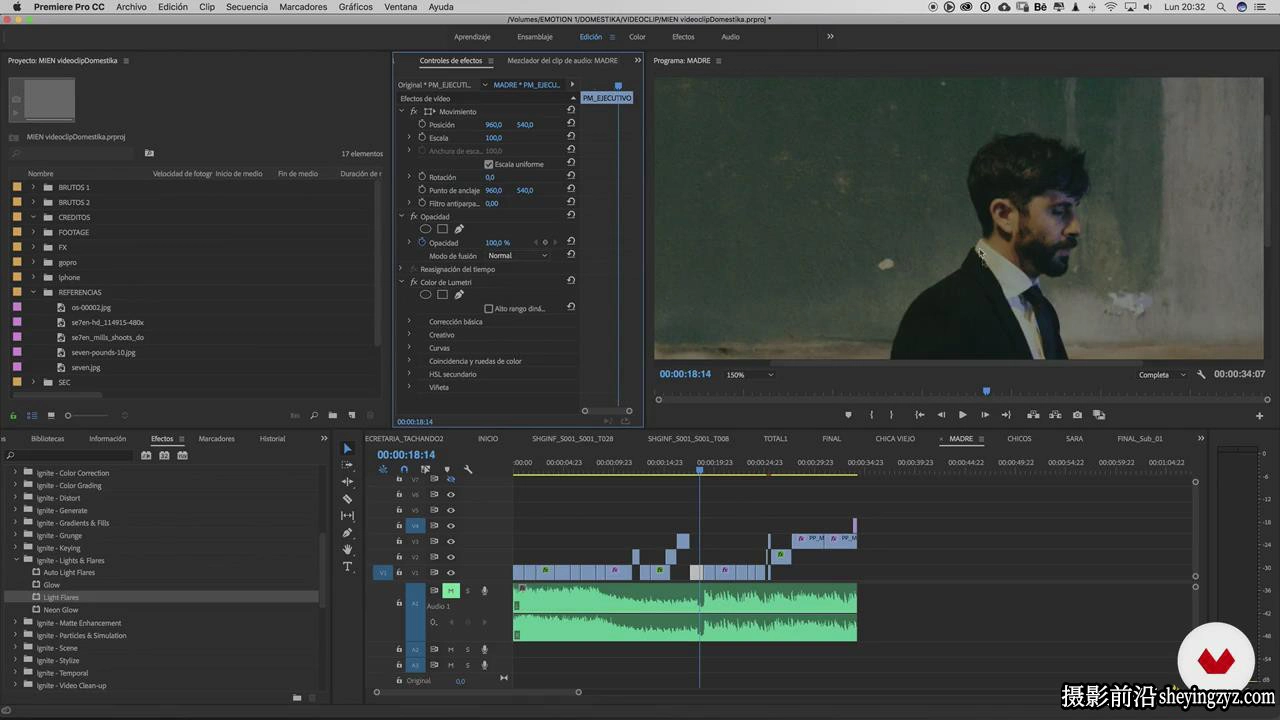Screen dimensions: 1280x720
Task: Click the Opacidad 100,0 % value
Action: (x=498, y=243)
